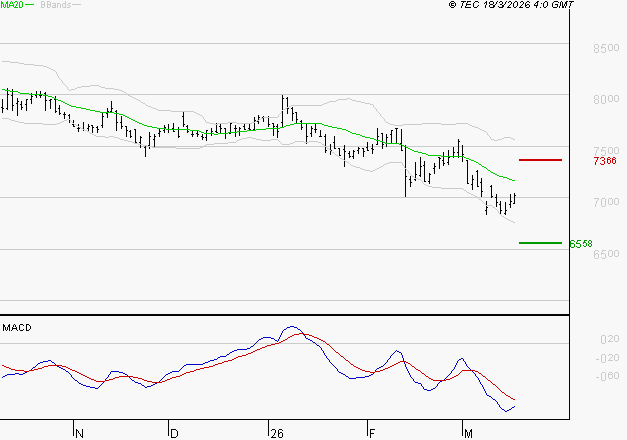The width and height of the screenshot is (627, 440).
Task: Click the red resistance line at 7366
Action: coord(540,160)
